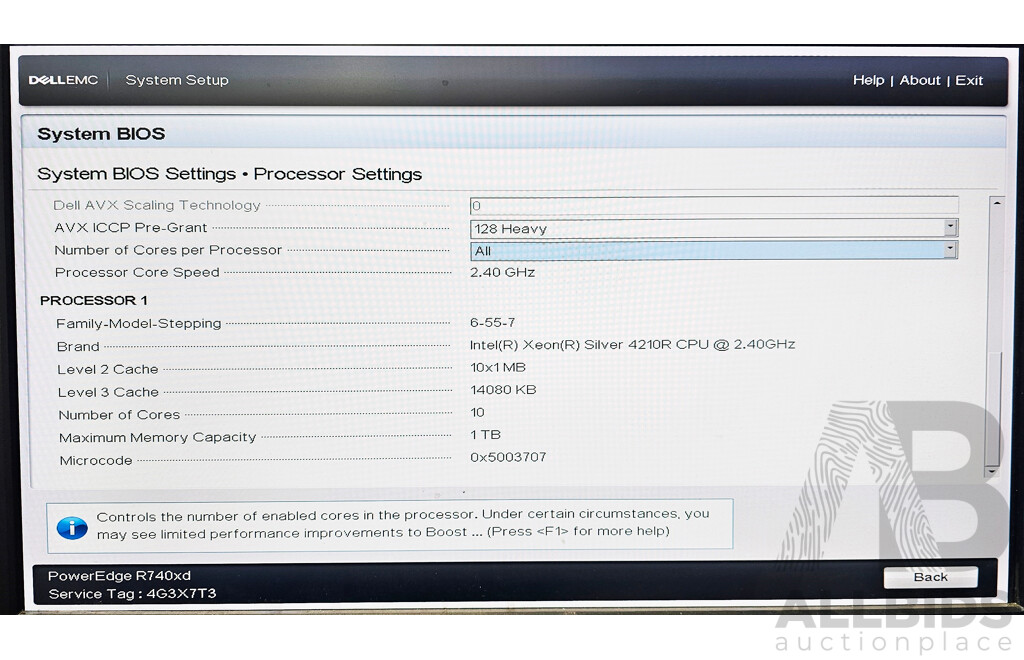
Task: Click the blue info icon in help box
Action: click(x=72, y=527)
